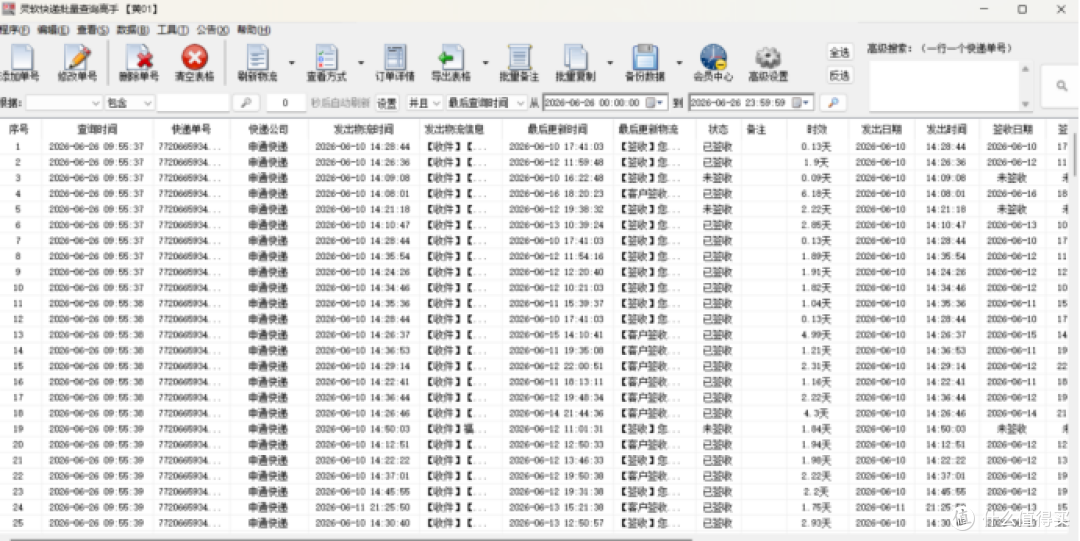Viewport: 1080px width, 541px height.
Task: Expand the 查看方式 dropdown arrow
Action: 360,63
